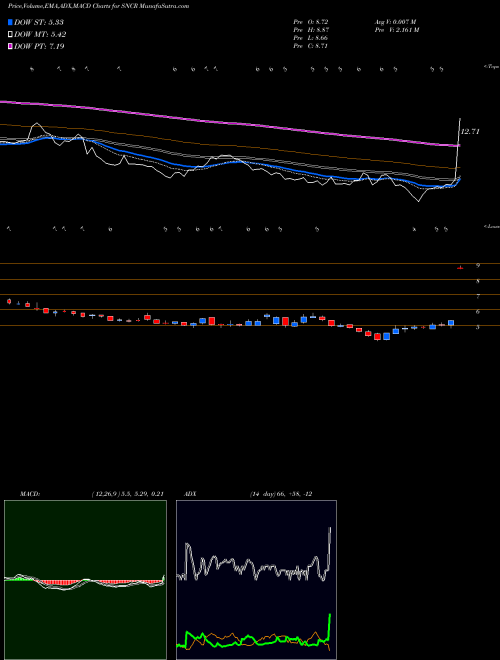Screen dimensions: 500x660
Task: Click the '<Tops' marker label
Action: pyautogui.click(x=492, y=67)
